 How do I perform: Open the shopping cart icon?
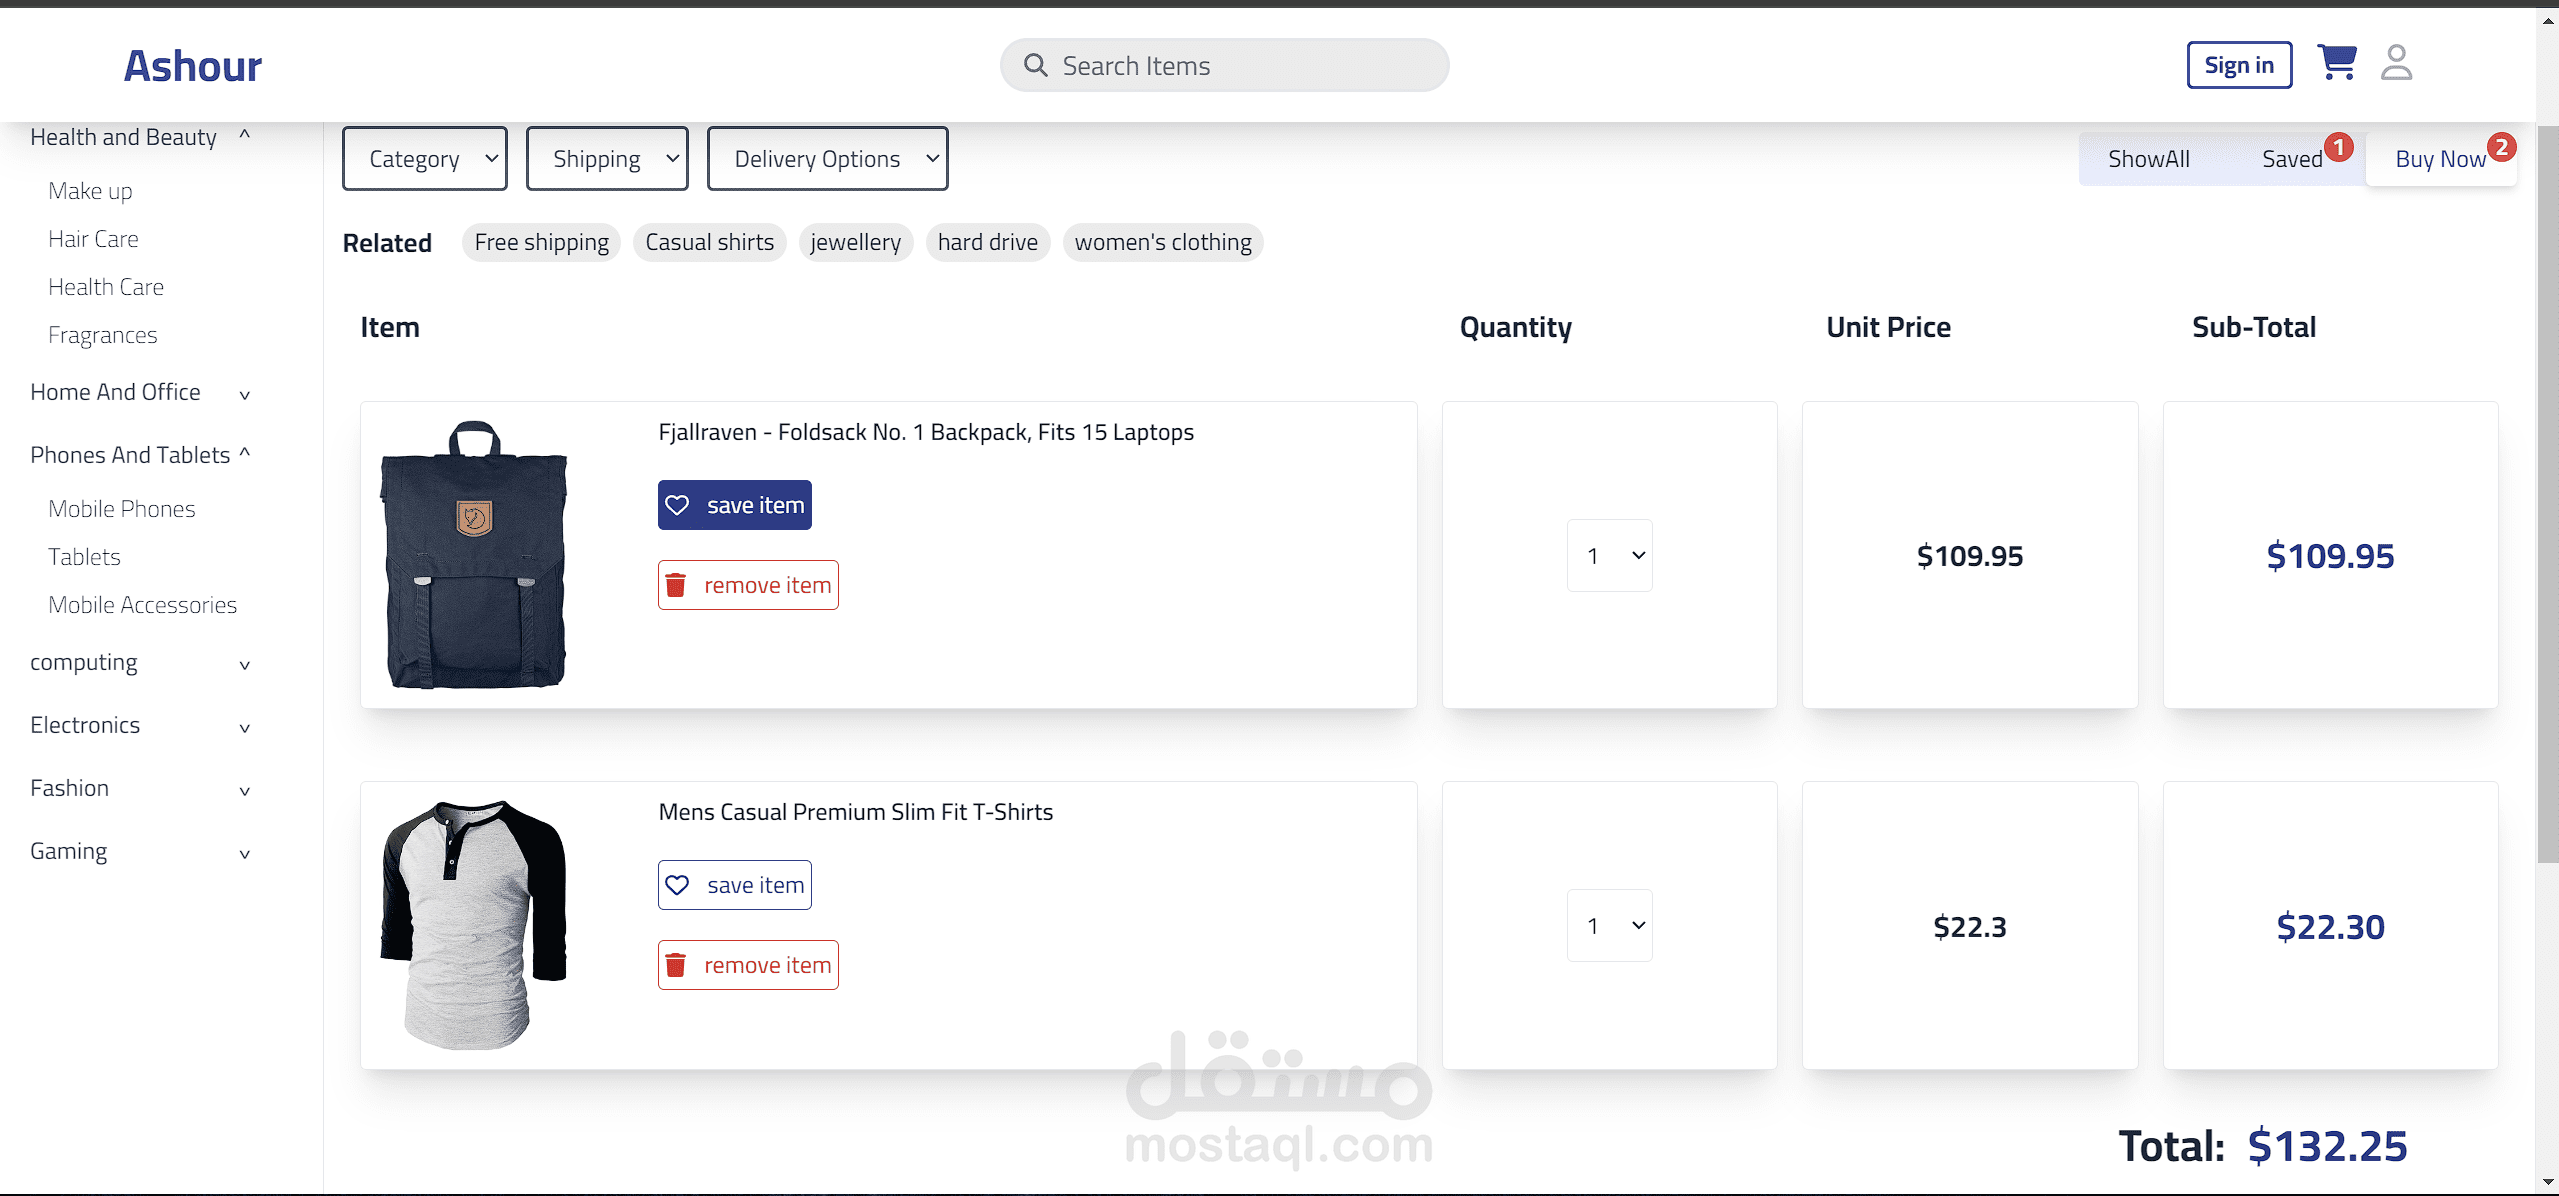[2337, 63]
